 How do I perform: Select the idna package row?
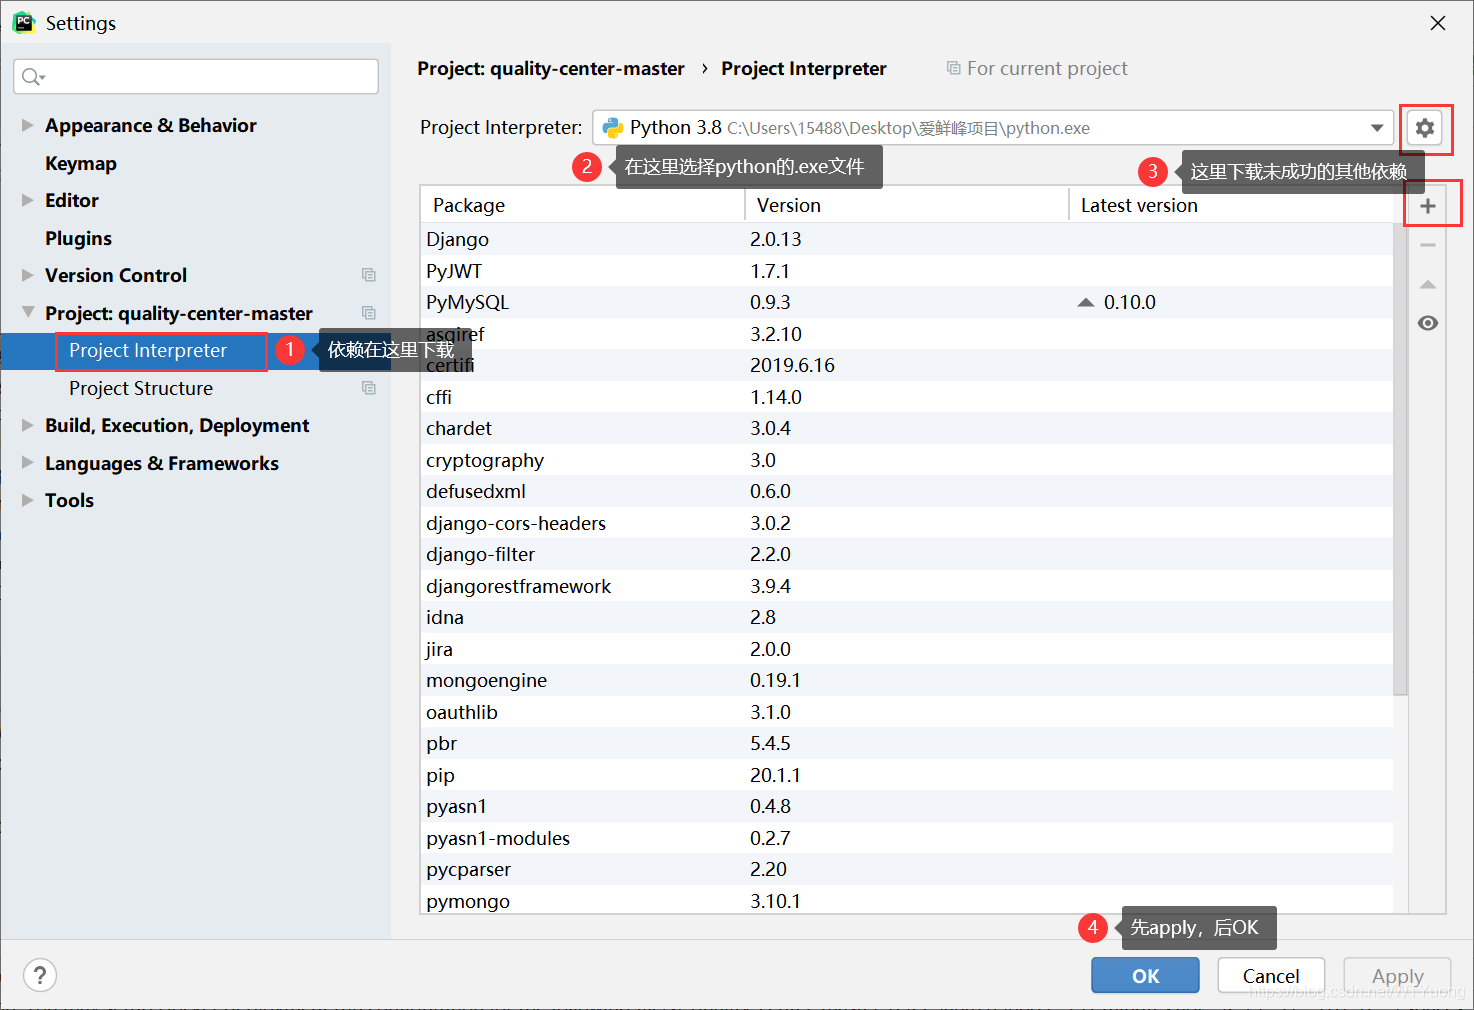click(x=907, y=617)
